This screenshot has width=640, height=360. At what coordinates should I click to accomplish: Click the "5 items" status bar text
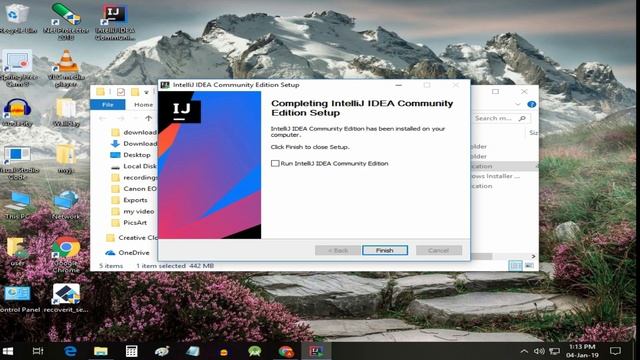(111, 266)
